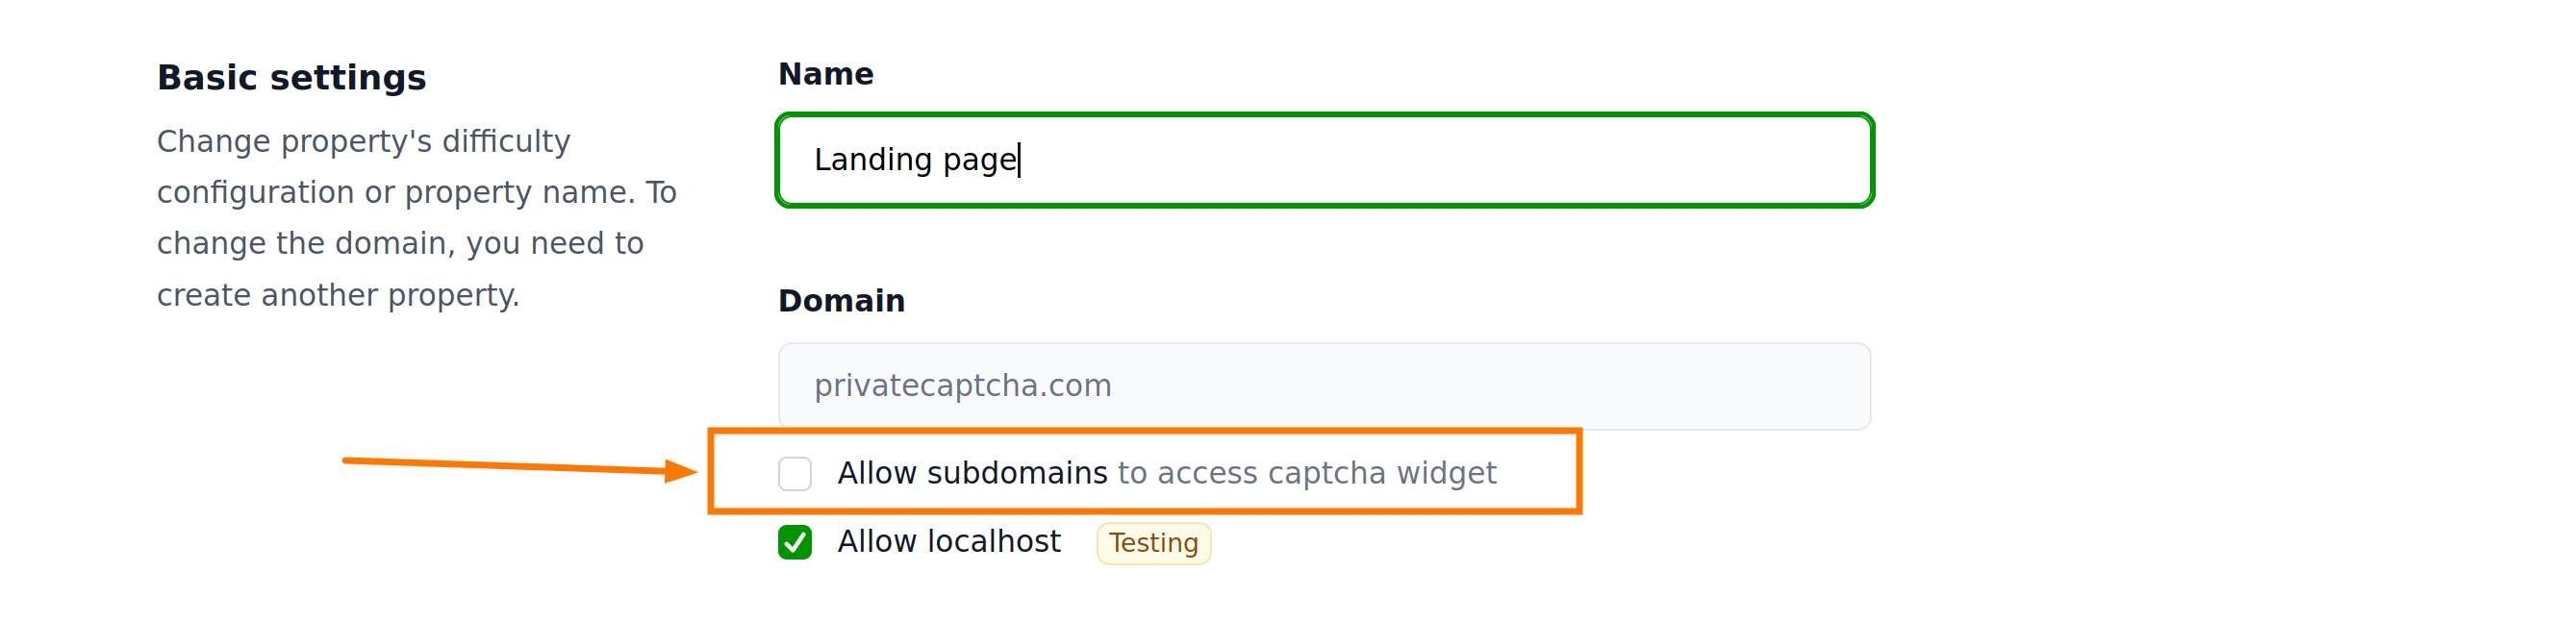Click the Allow localhost label text
This screenshot has height=622, width=2576.
[x=948, y=542]
